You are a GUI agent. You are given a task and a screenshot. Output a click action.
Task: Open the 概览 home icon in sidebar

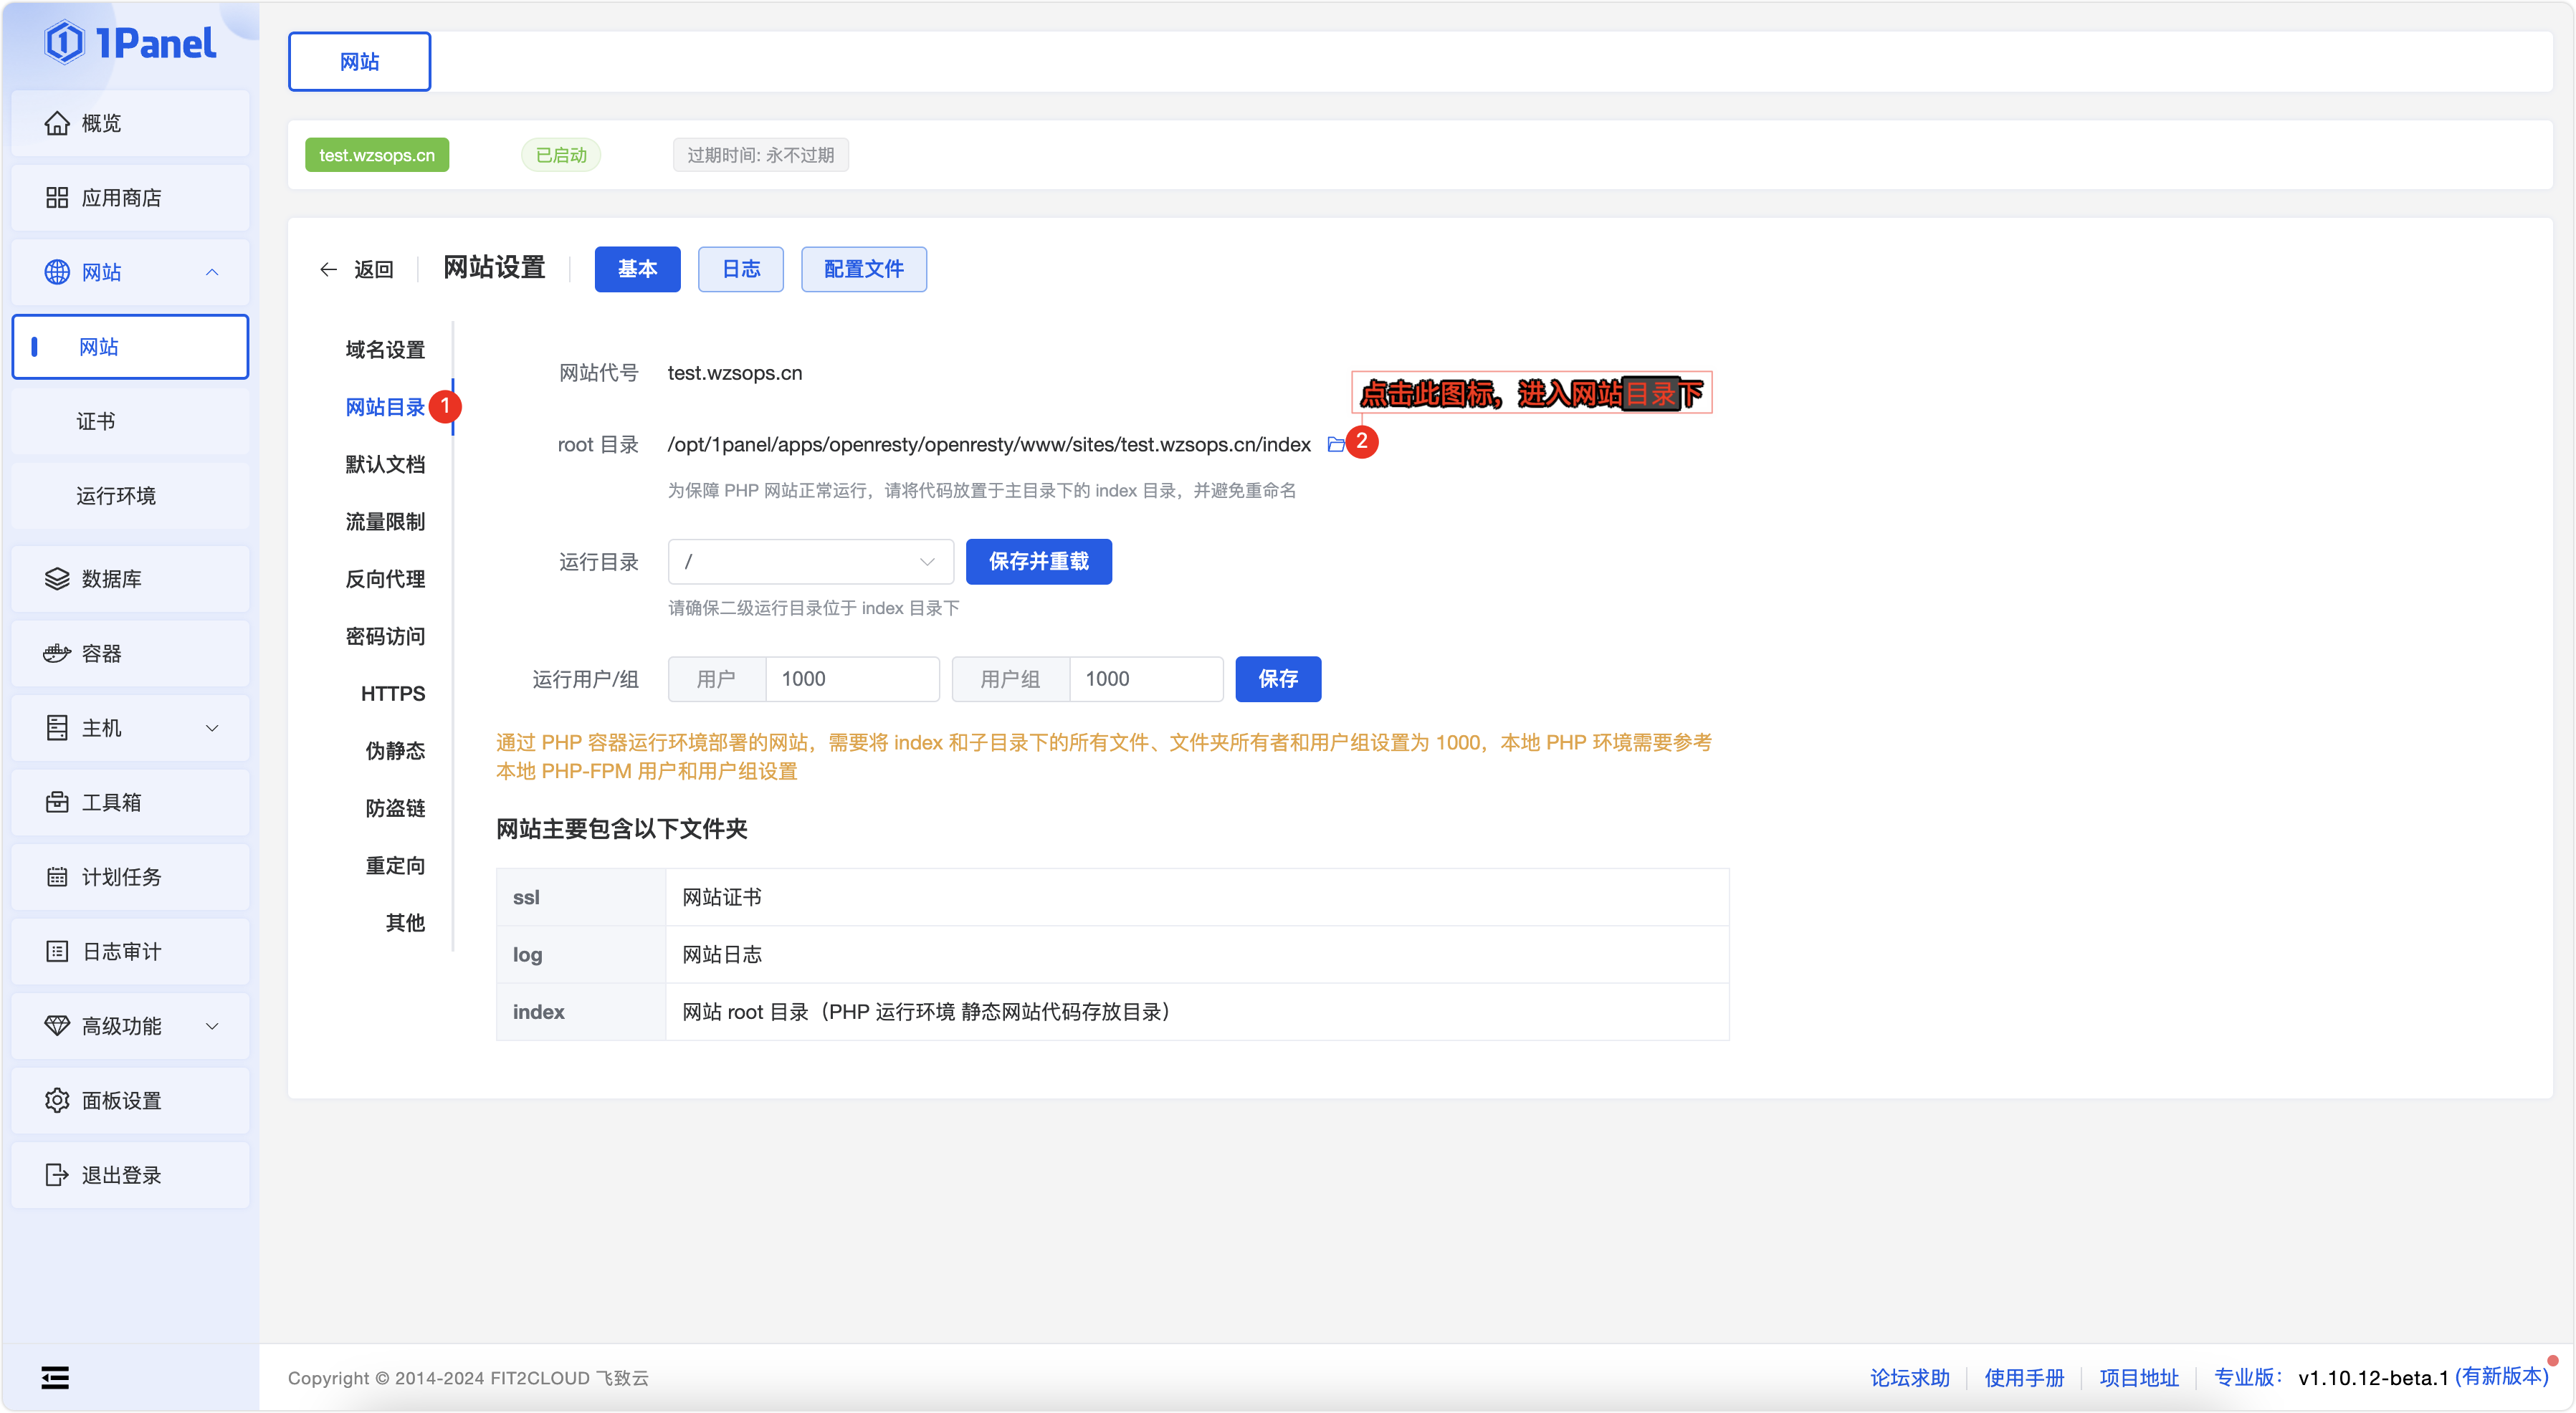pos(57,123)
